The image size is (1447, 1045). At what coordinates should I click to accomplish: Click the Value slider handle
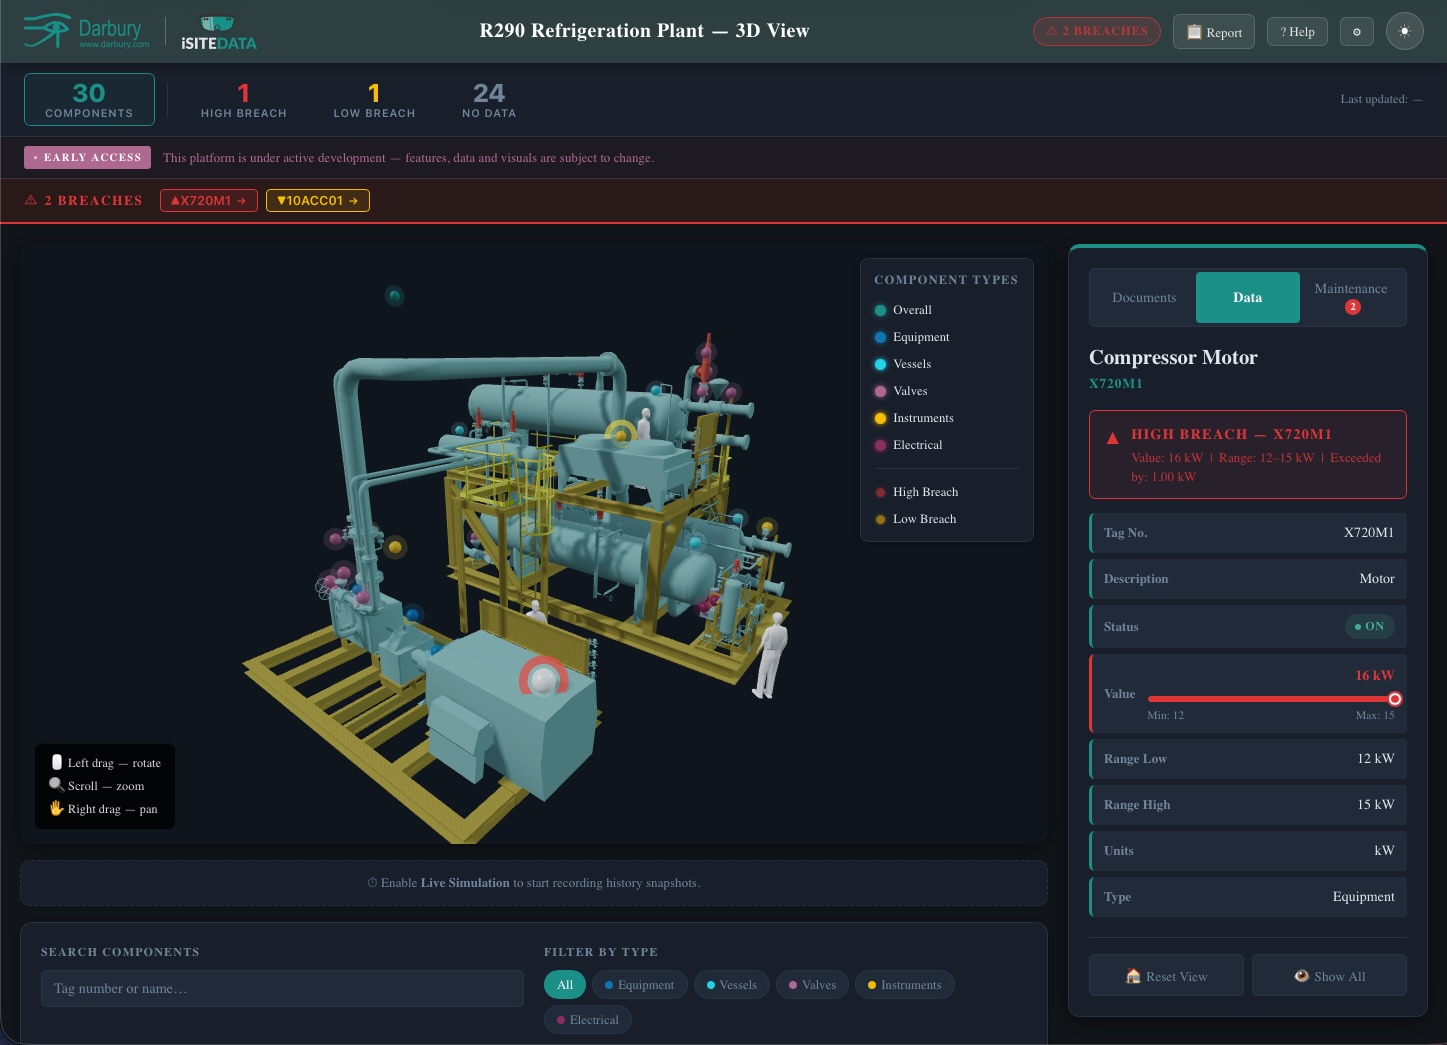[1395, 699]
